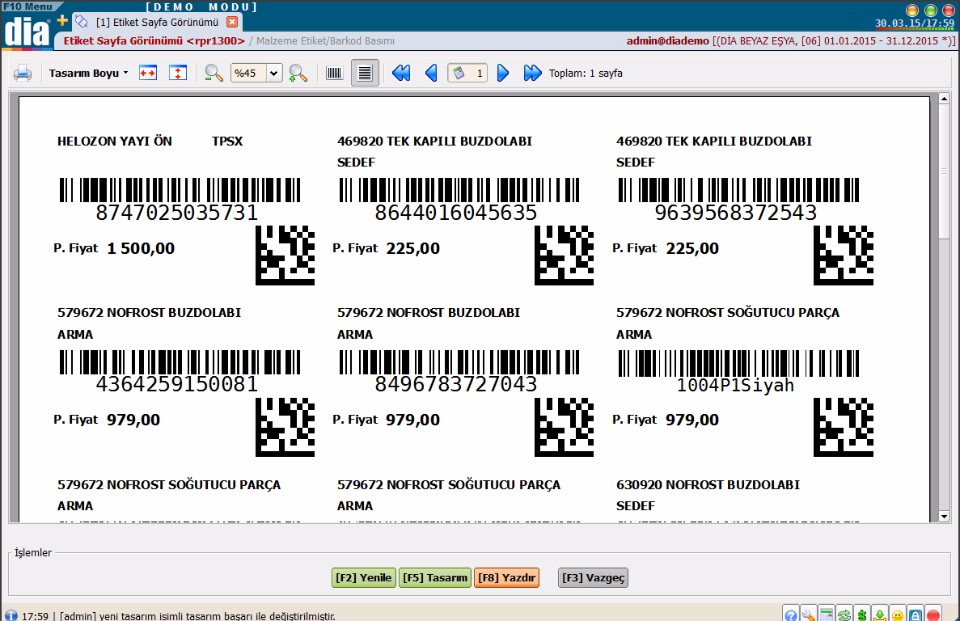
Task: Click the HELOZON YAYI ÖN label text
Action: coord(114,141)
